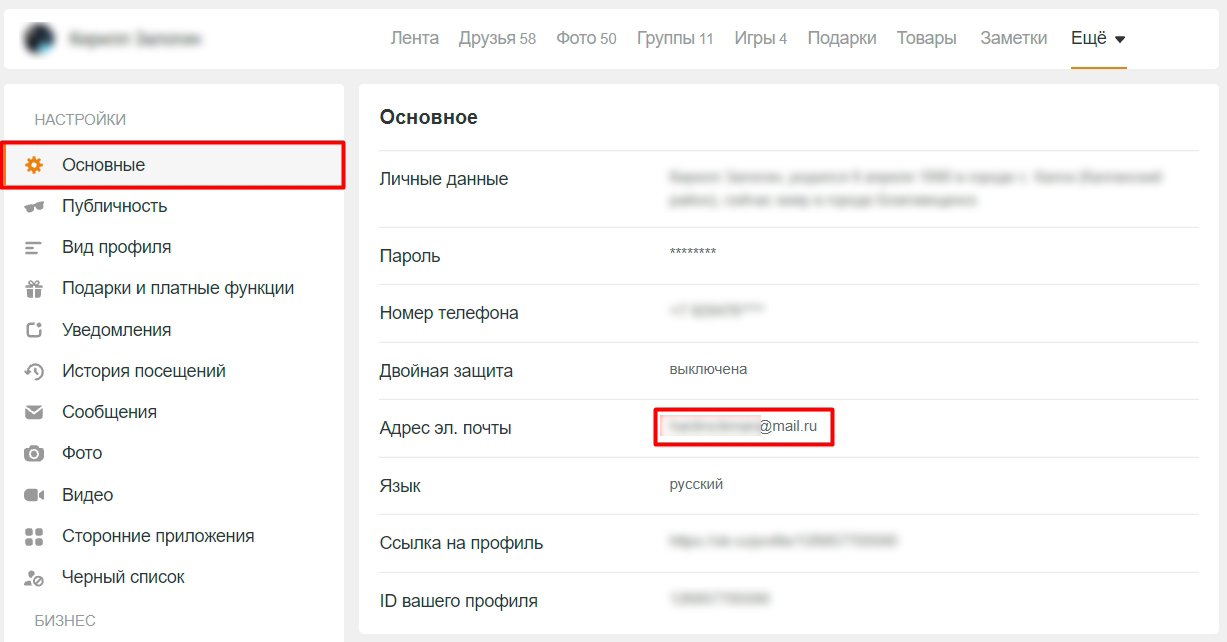Viewport: 1227px width, 642px height.
Task: Click the Сторонние приложения grid icon
Action: point(34,537)
